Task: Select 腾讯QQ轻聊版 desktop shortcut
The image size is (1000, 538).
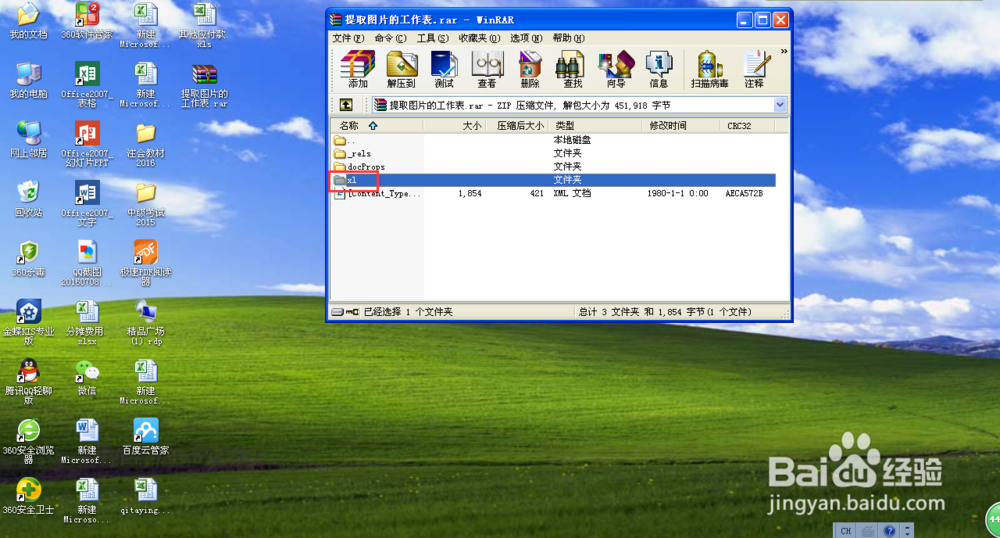Action: click(x=28, y=382)
